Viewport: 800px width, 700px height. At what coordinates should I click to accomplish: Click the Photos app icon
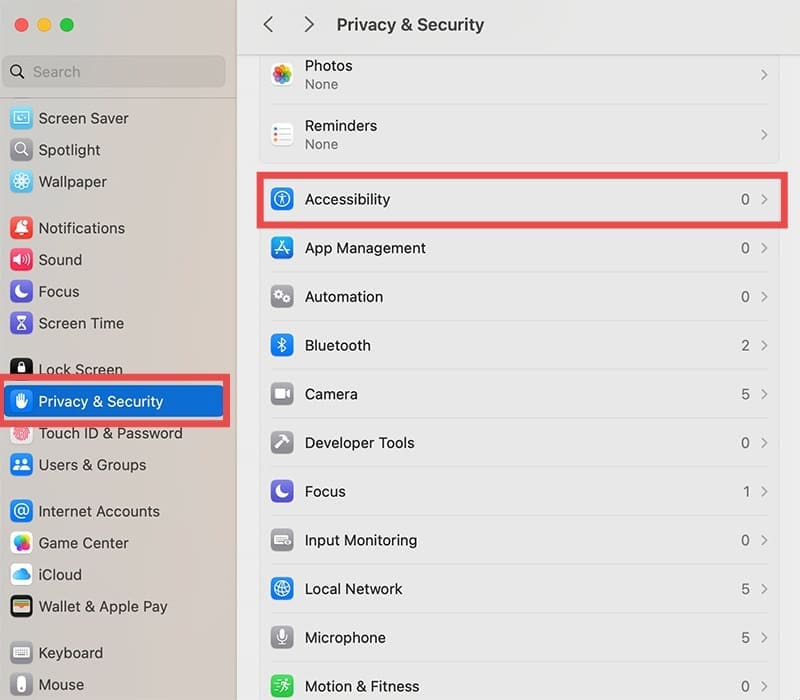point(282,75)
